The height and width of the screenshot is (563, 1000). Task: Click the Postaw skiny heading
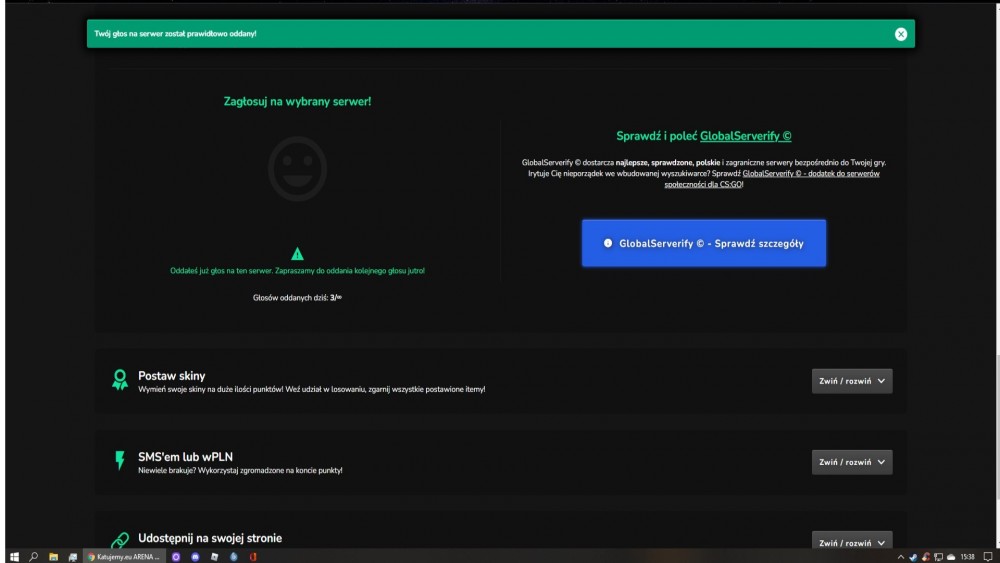172,376
